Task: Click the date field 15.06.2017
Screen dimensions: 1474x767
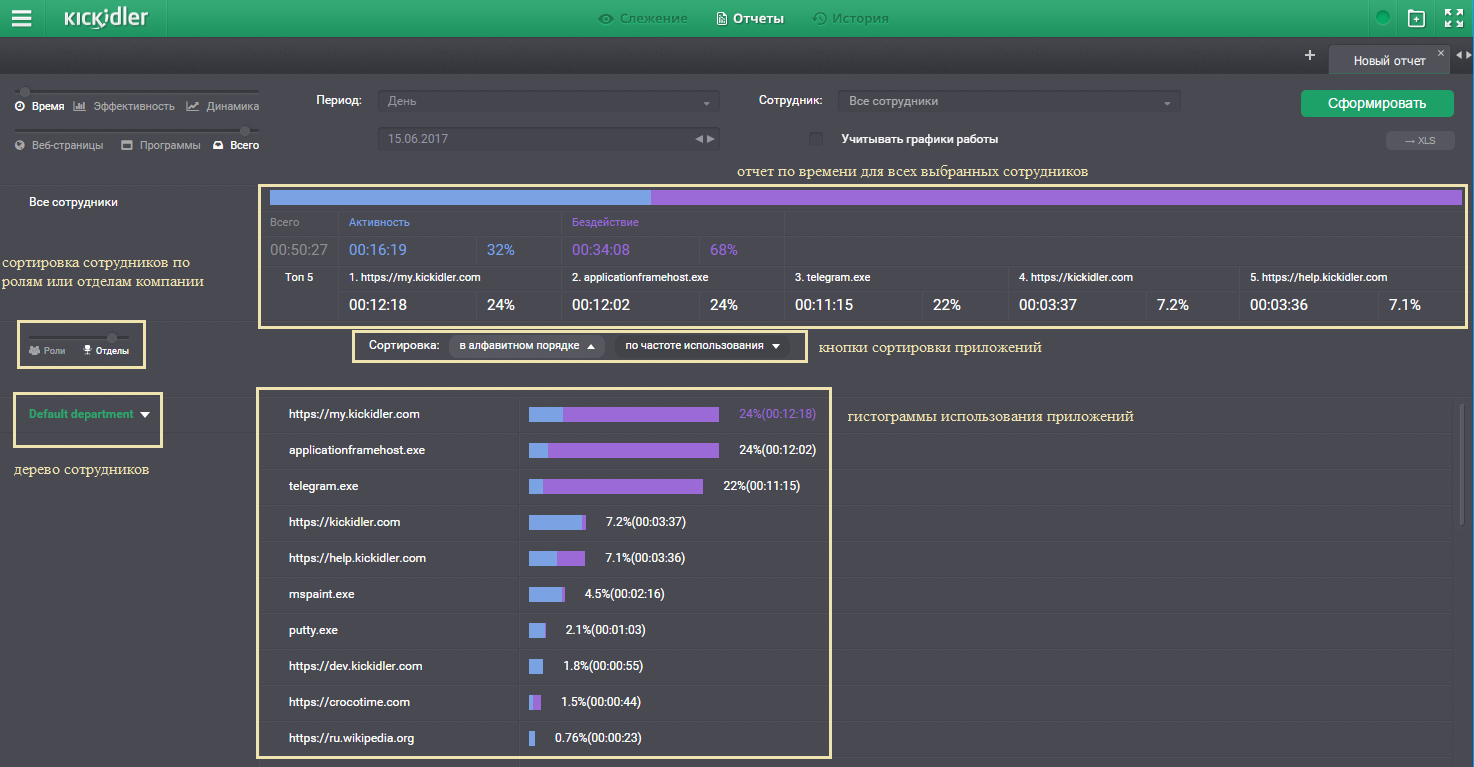Action: [548, 140]
